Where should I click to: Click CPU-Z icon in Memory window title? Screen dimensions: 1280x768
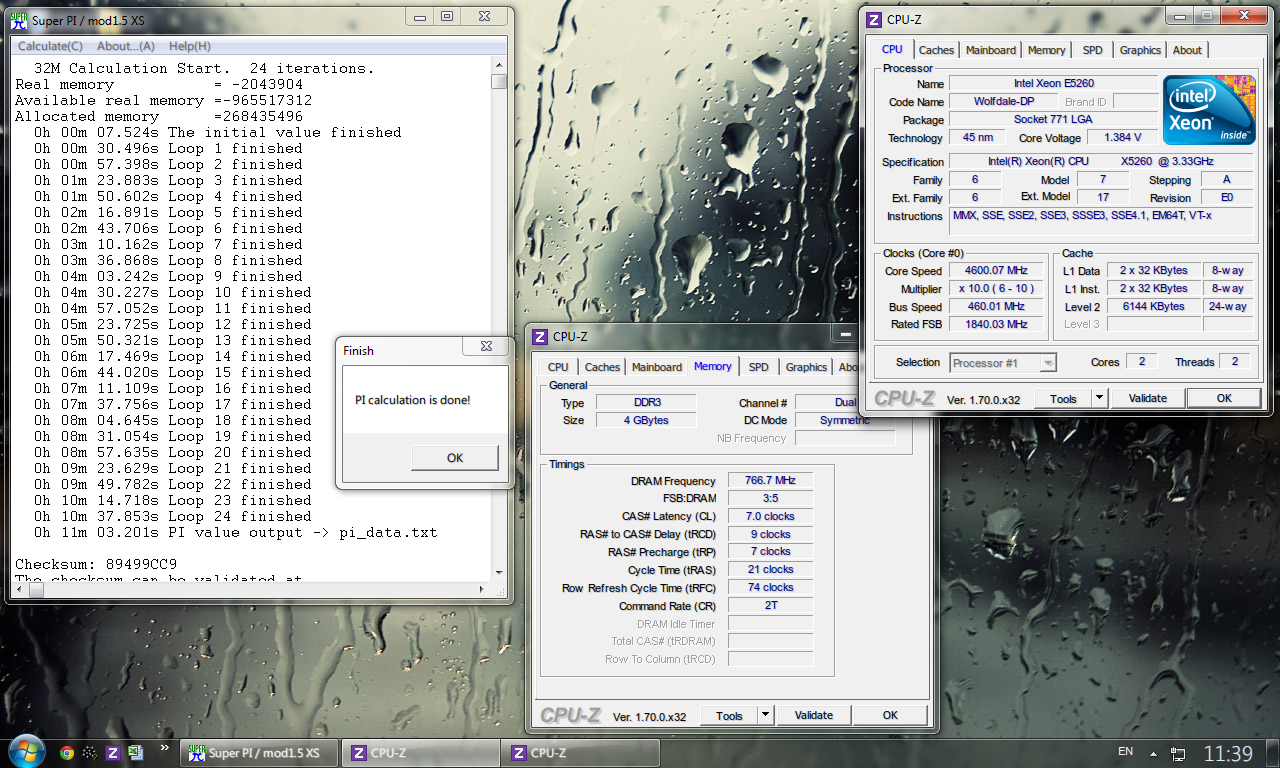pos(539,337)
